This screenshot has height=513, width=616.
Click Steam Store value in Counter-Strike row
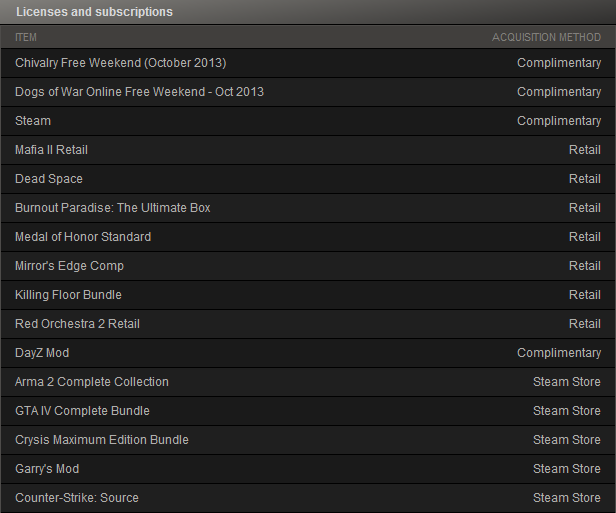(x=567, y=498)
